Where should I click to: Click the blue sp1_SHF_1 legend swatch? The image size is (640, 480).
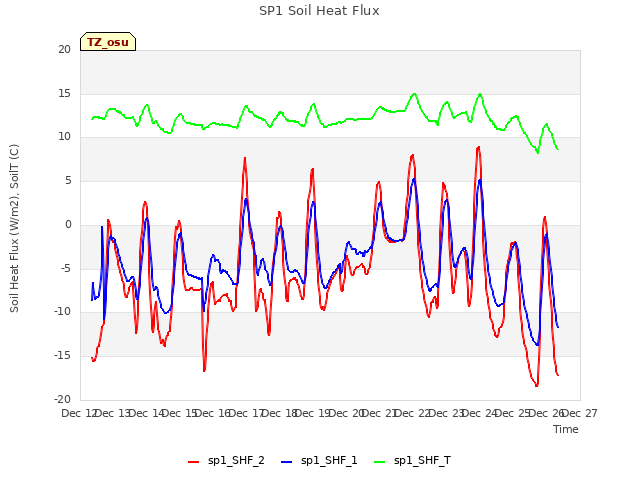pos(287,462)
